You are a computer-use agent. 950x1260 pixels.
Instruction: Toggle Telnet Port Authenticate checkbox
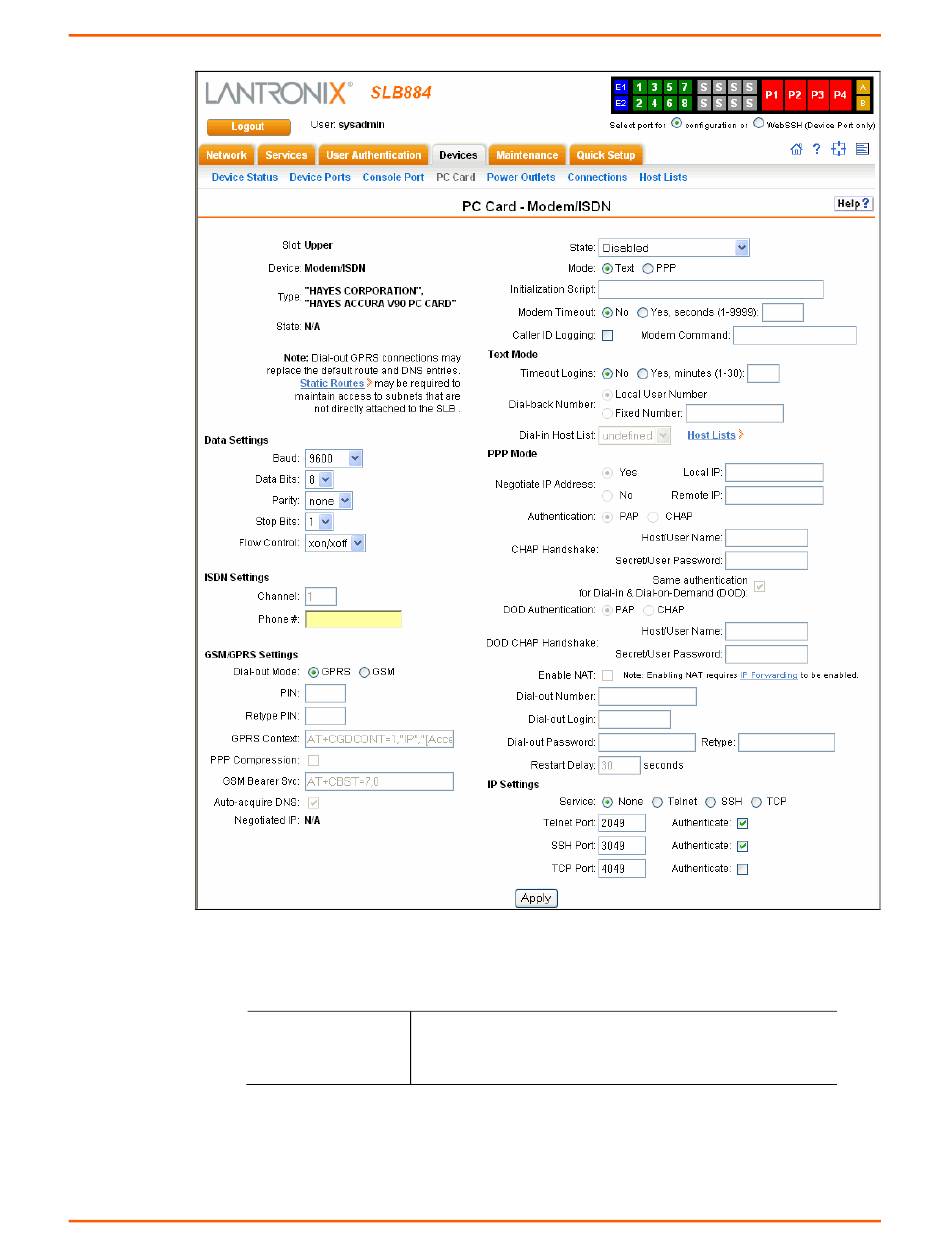(742, 824)
